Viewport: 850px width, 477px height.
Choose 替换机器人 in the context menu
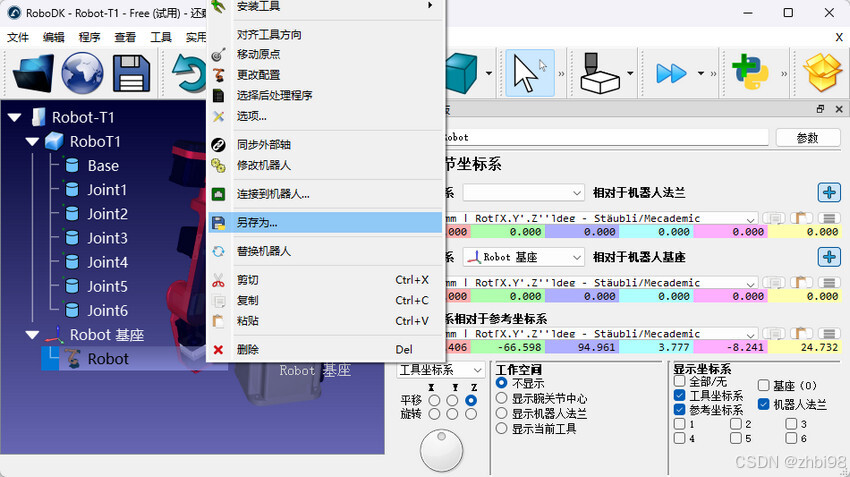325,251
